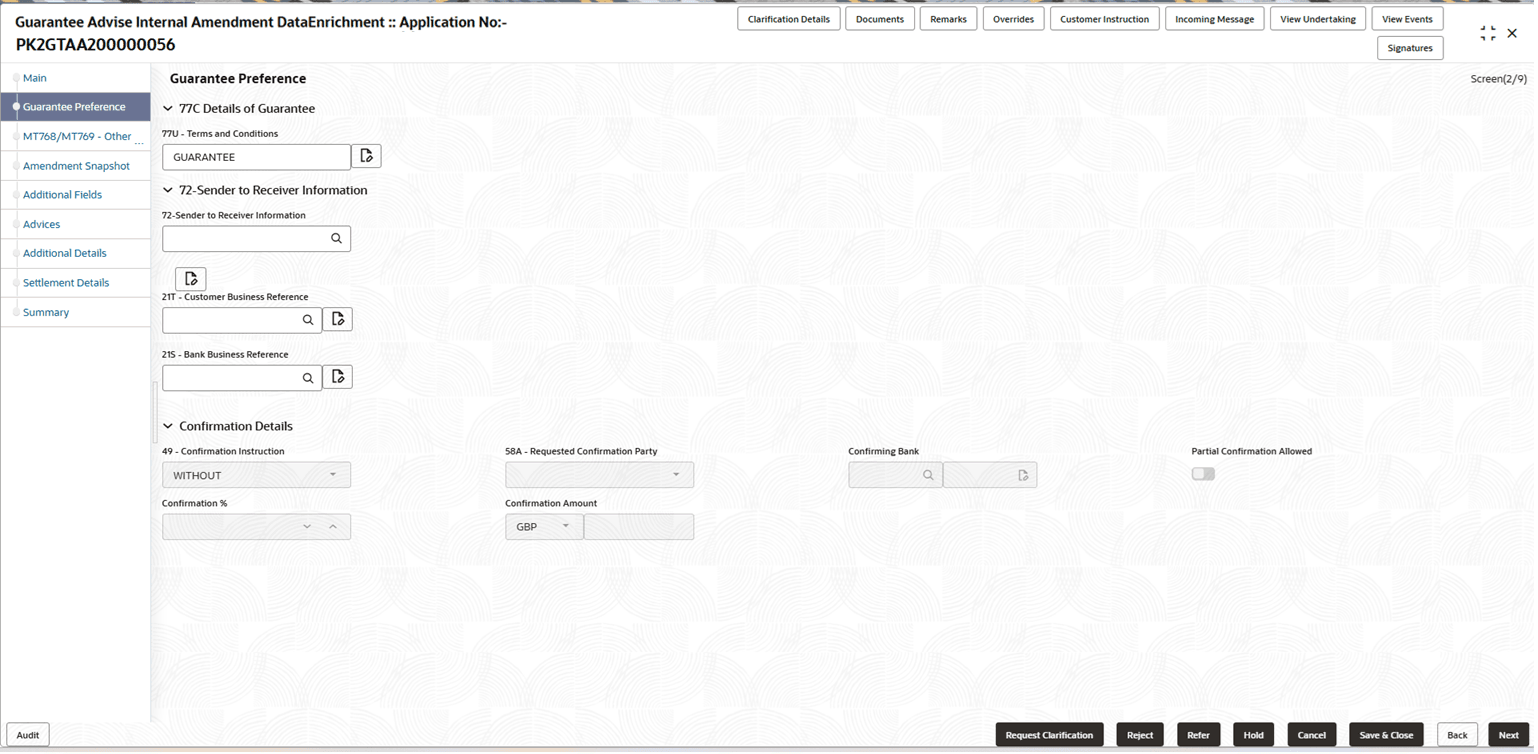Viewport: 1538px width, 754px height.
Task: Go to the Advices section
Action: point(41,224)
